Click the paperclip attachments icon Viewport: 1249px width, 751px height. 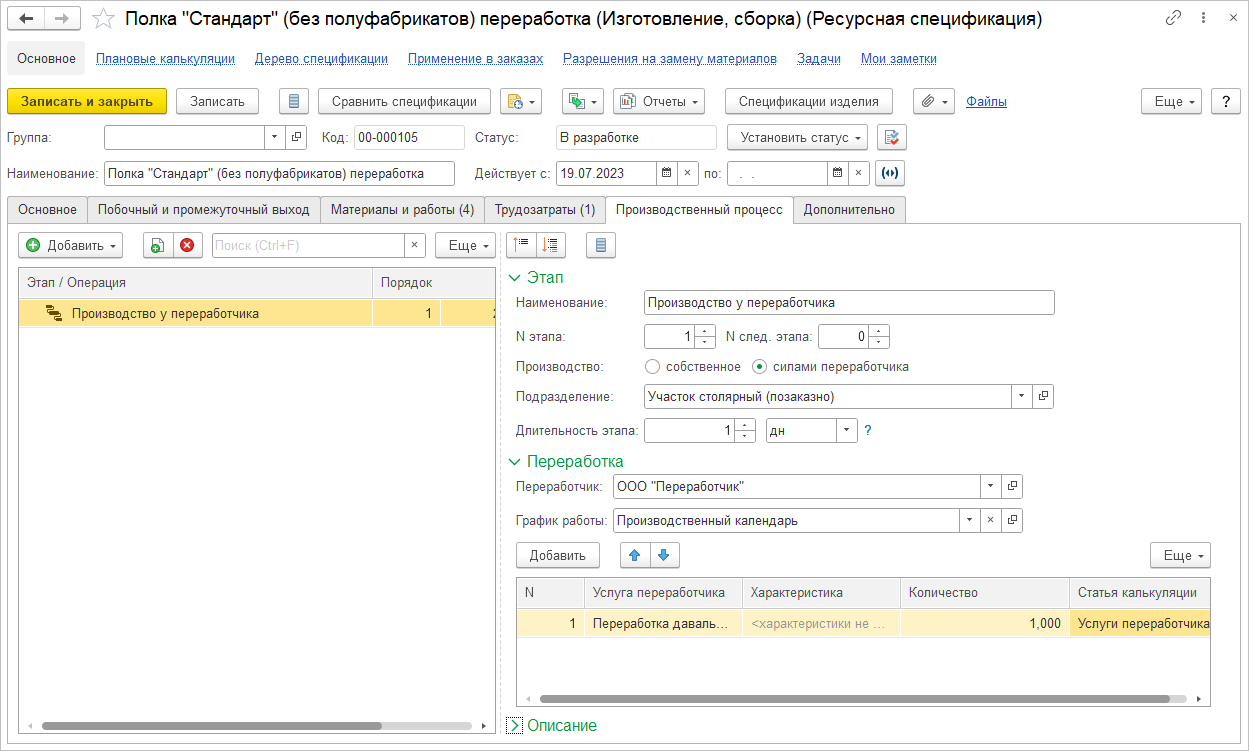point(928,101)
